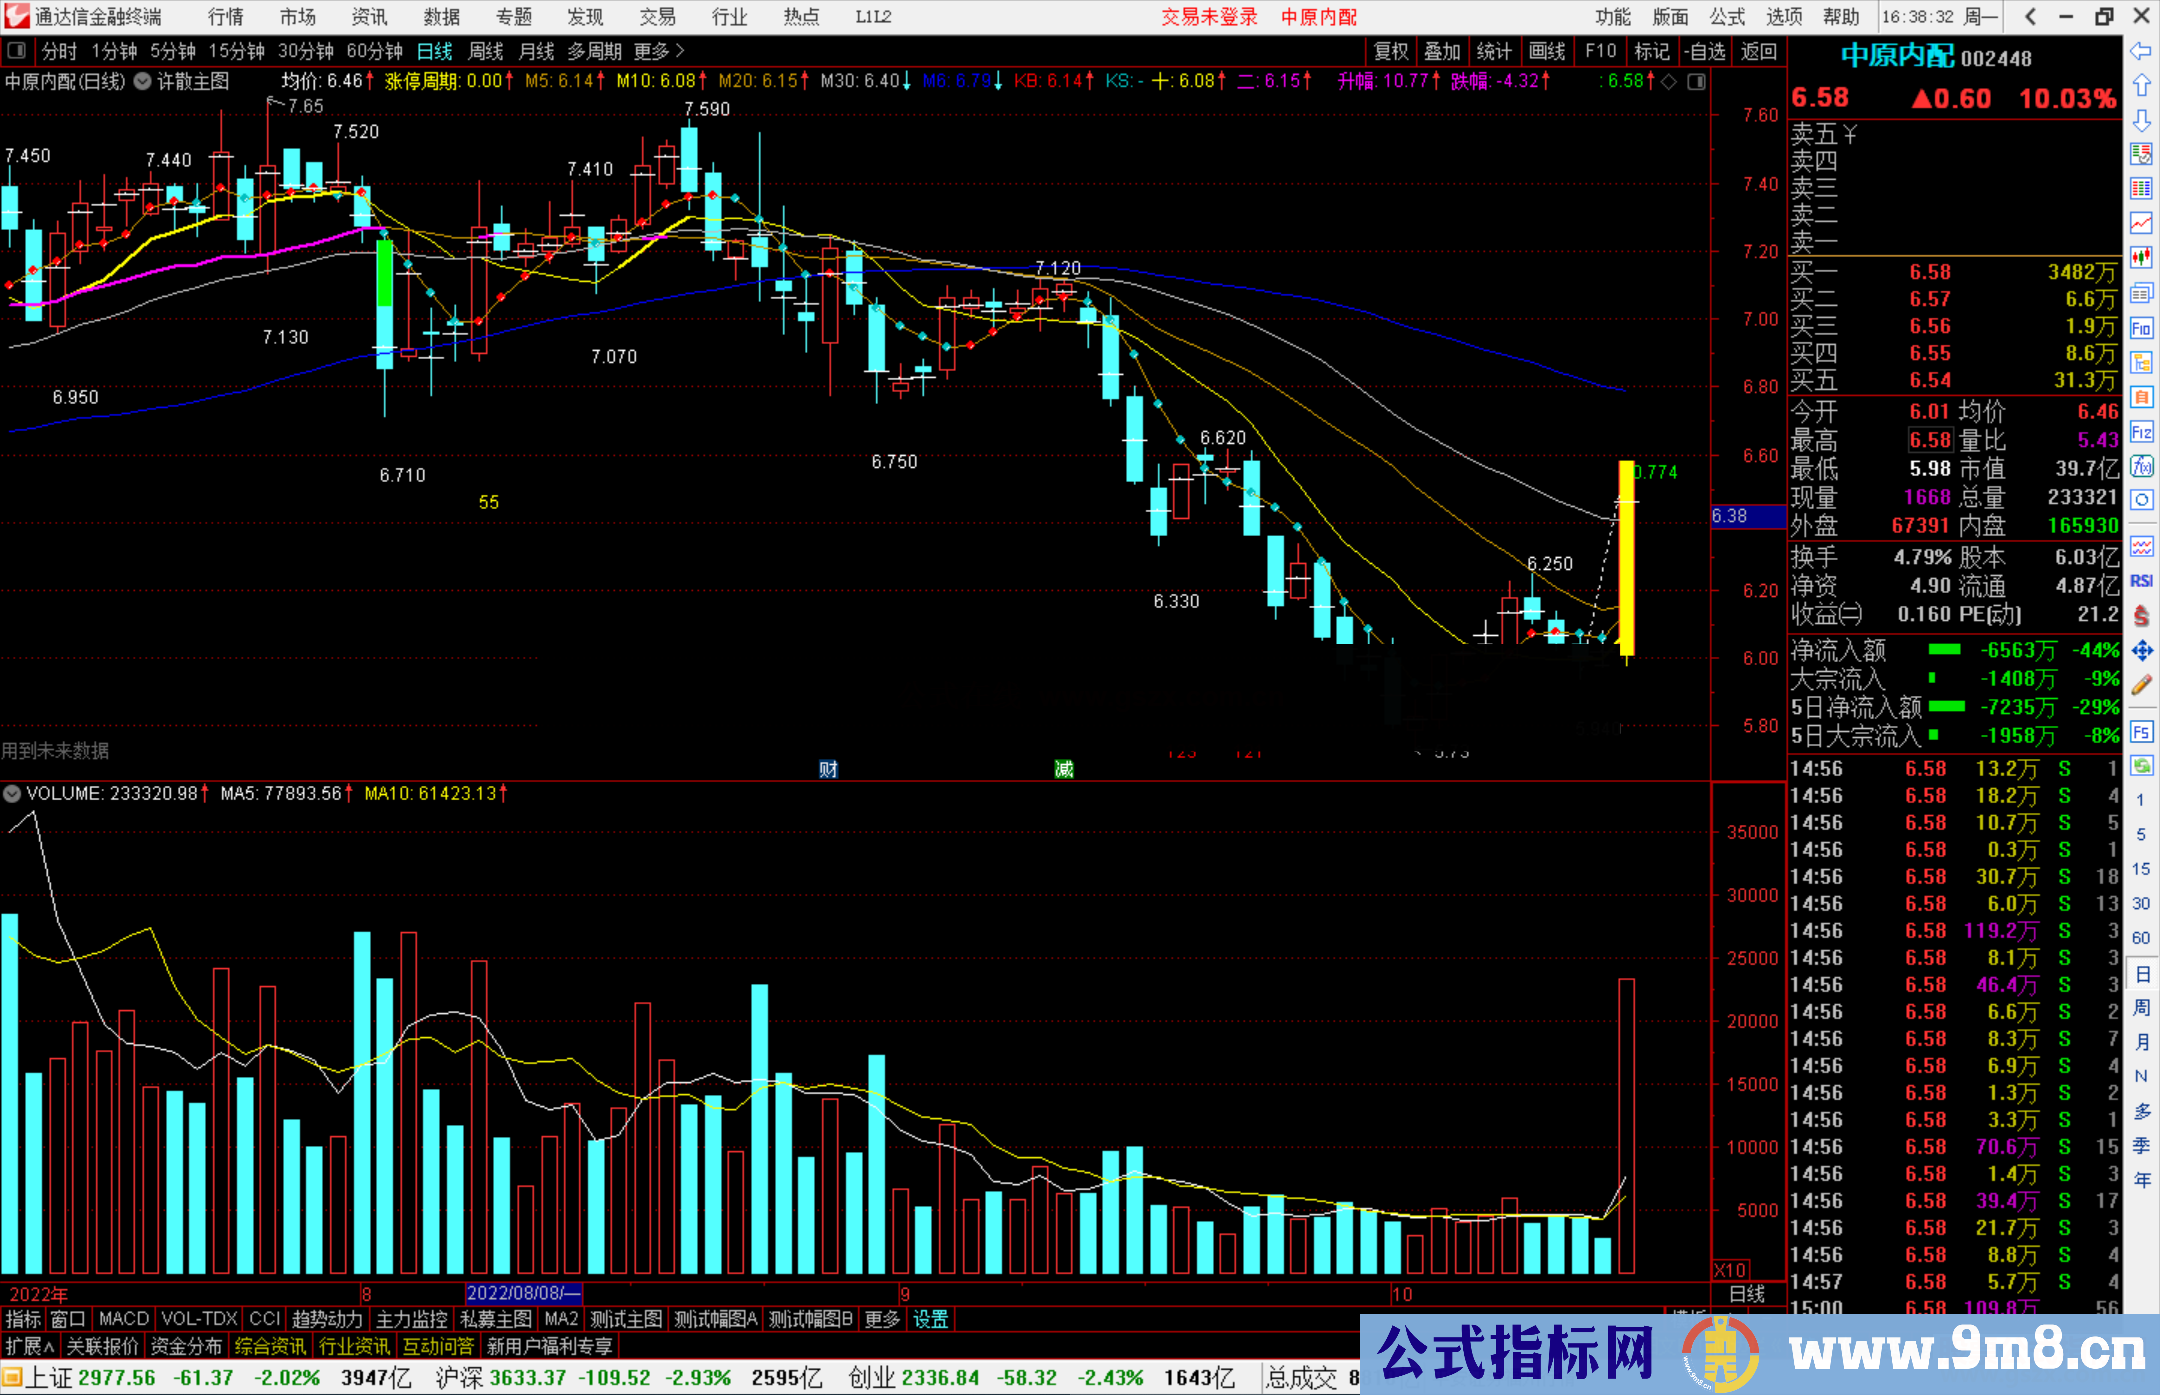Click the red line chart sidebar icon
Screen dimensions: 2160x1395
pyautogui.click(x=2141, y=222)
